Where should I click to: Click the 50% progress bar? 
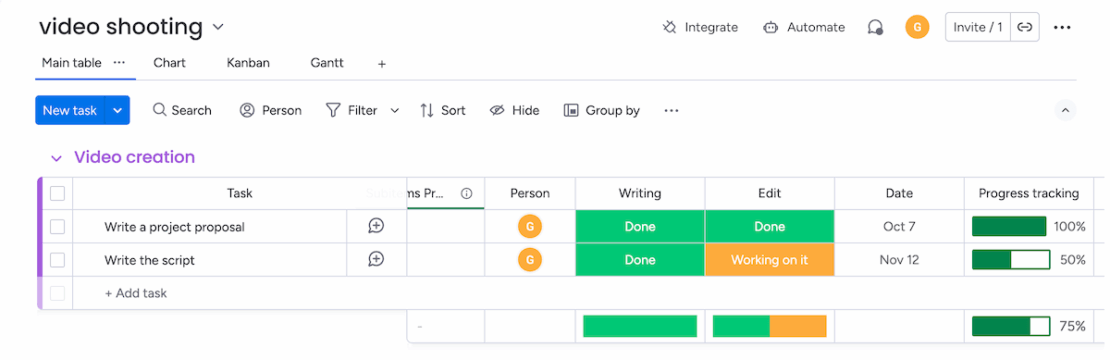pos(1010,260)
